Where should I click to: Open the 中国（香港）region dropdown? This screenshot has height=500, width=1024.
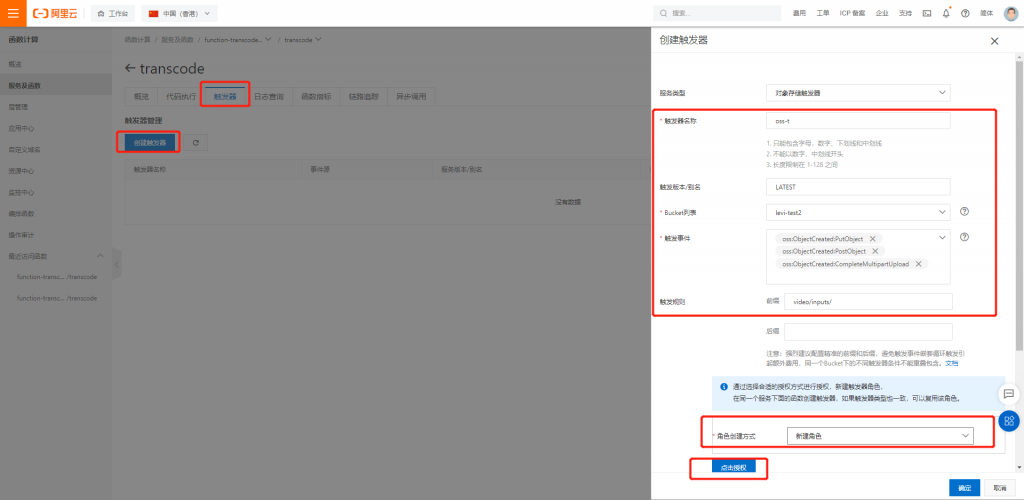(180, 13)
